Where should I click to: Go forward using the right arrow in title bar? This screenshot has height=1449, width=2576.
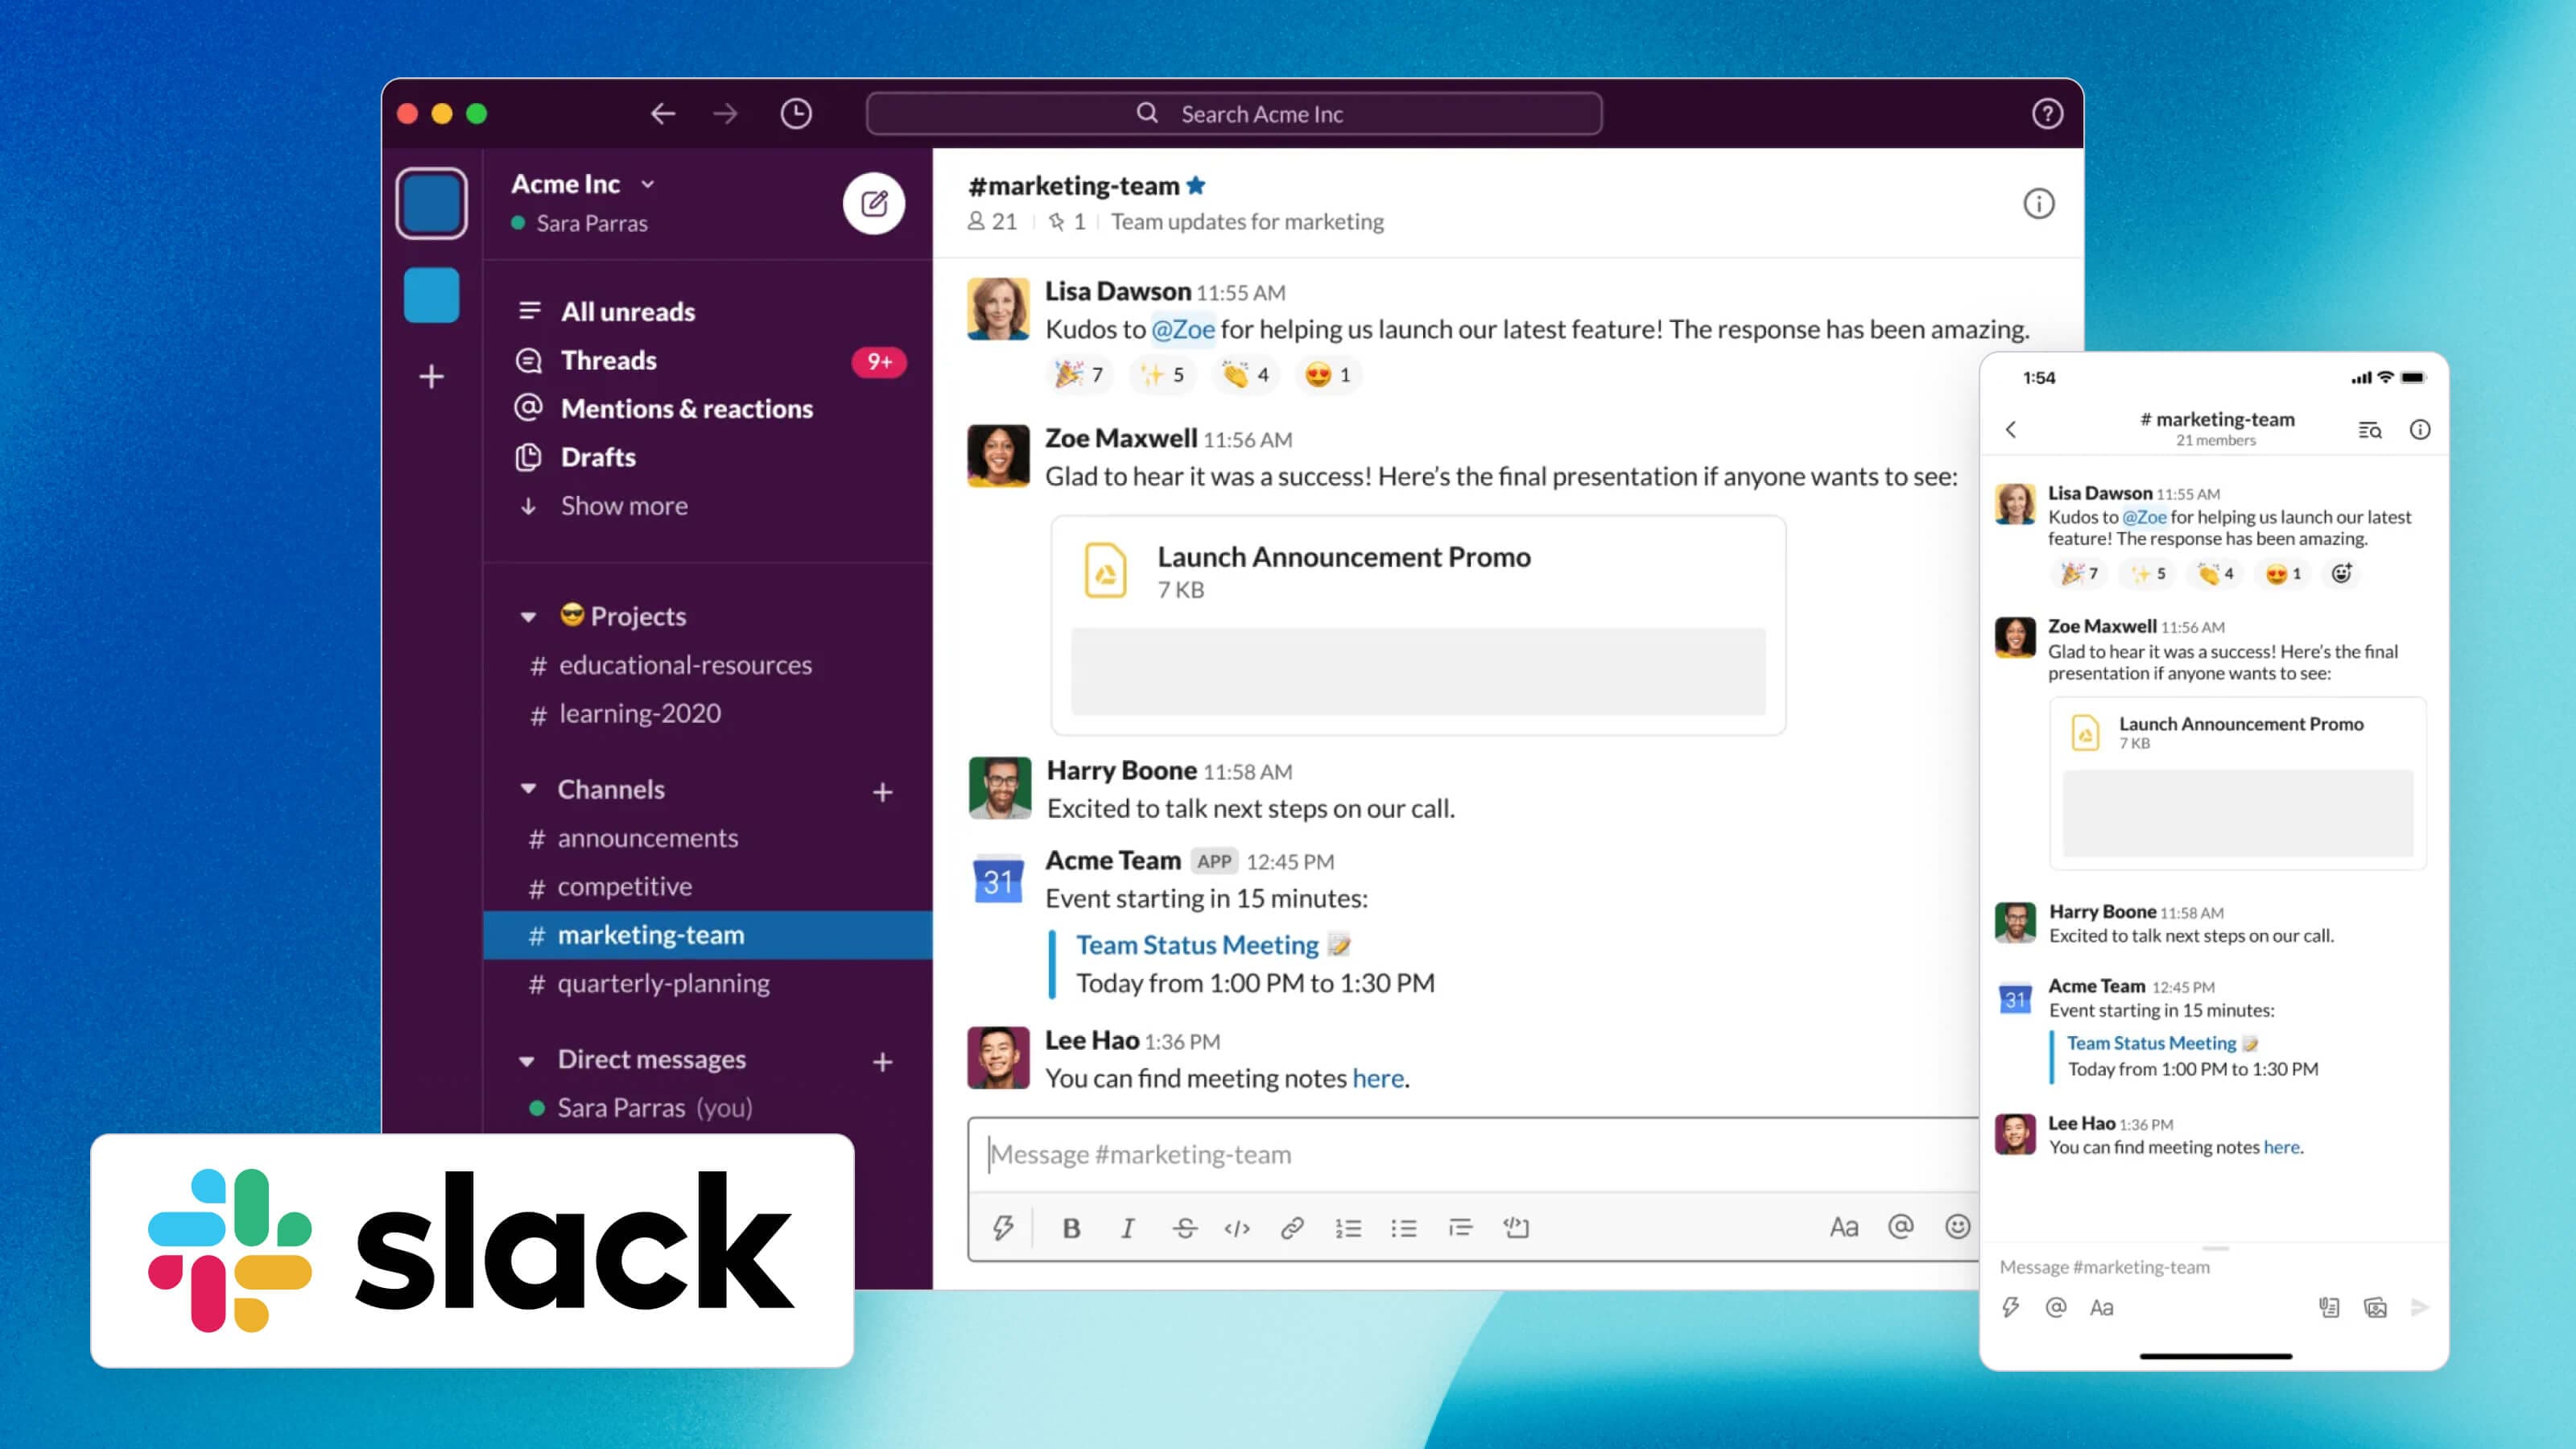pos(726,114)
